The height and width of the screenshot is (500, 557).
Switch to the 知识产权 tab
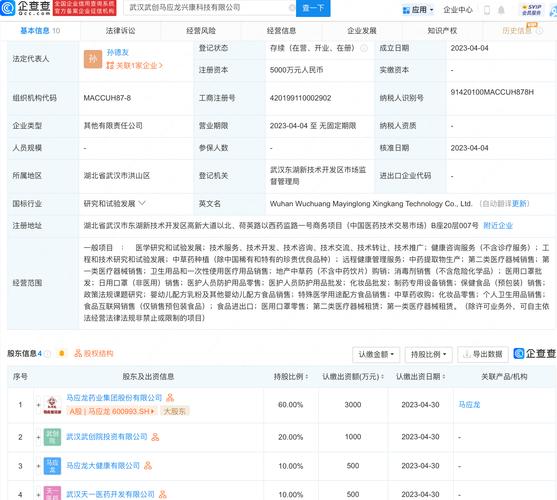tap(442, 31)
